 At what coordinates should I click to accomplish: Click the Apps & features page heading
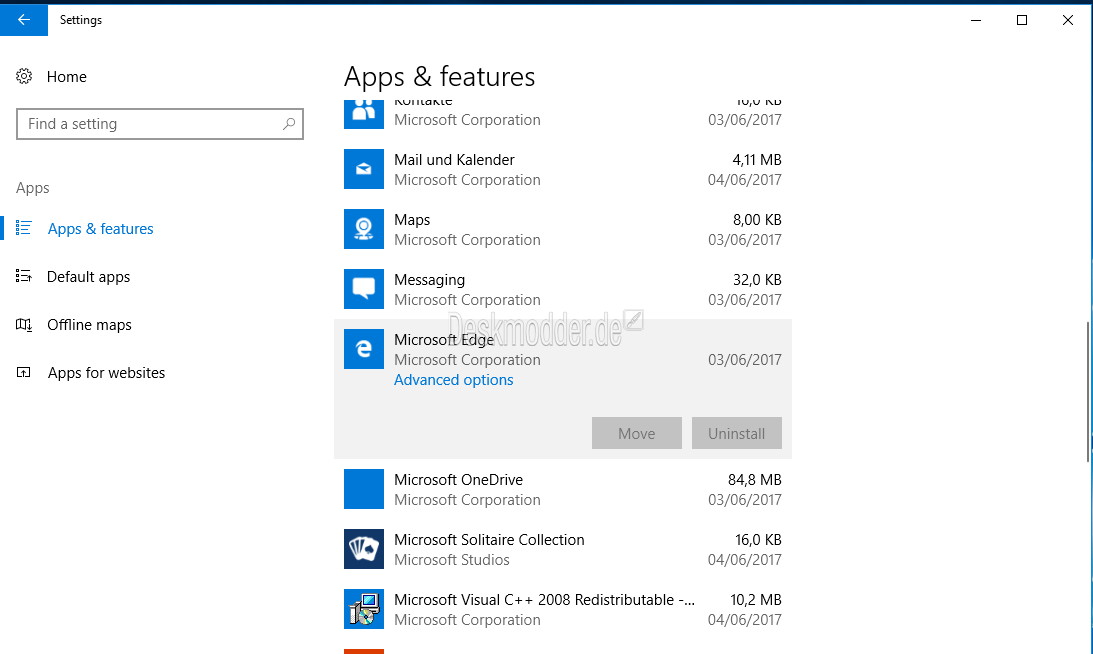pos(439,77)
